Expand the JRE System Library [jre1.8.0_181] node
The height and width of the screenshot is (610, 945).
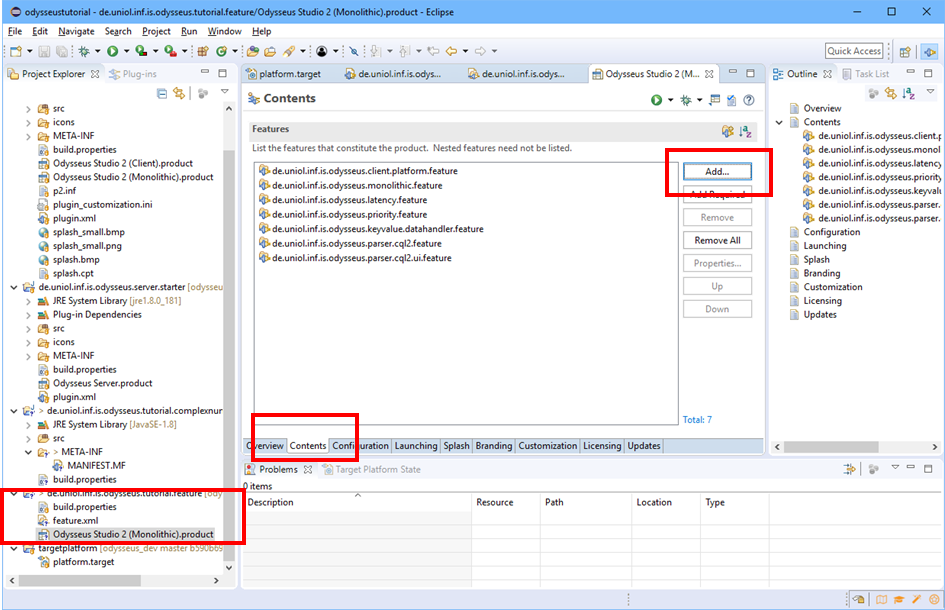pyautogui.click(x=28, y=301)
